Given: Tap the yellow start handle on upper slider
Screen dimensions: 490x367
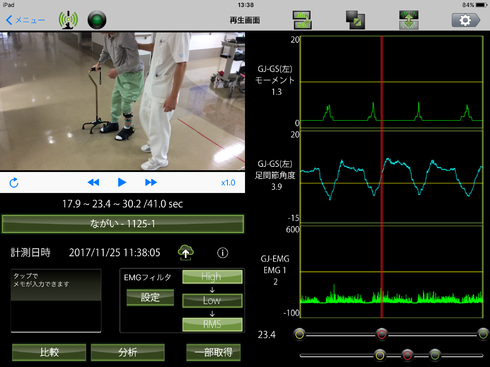Looking at the screenshot, I should (299, 334).
